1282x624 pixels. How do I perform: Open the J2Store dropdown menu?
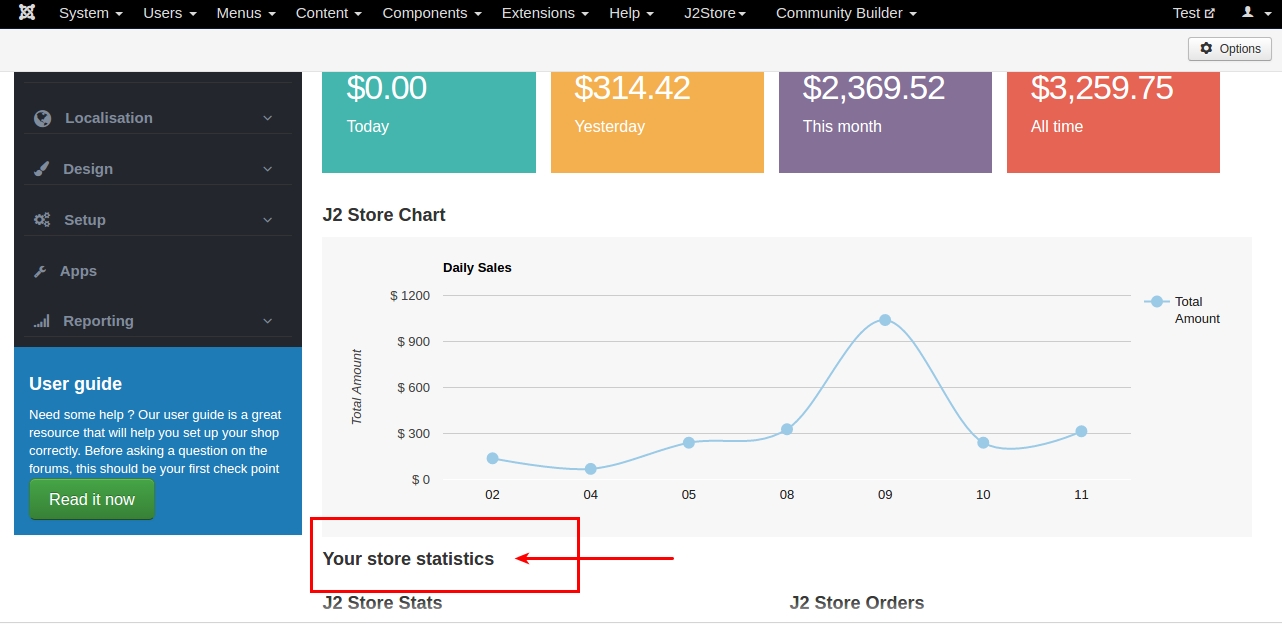(714, 13)
